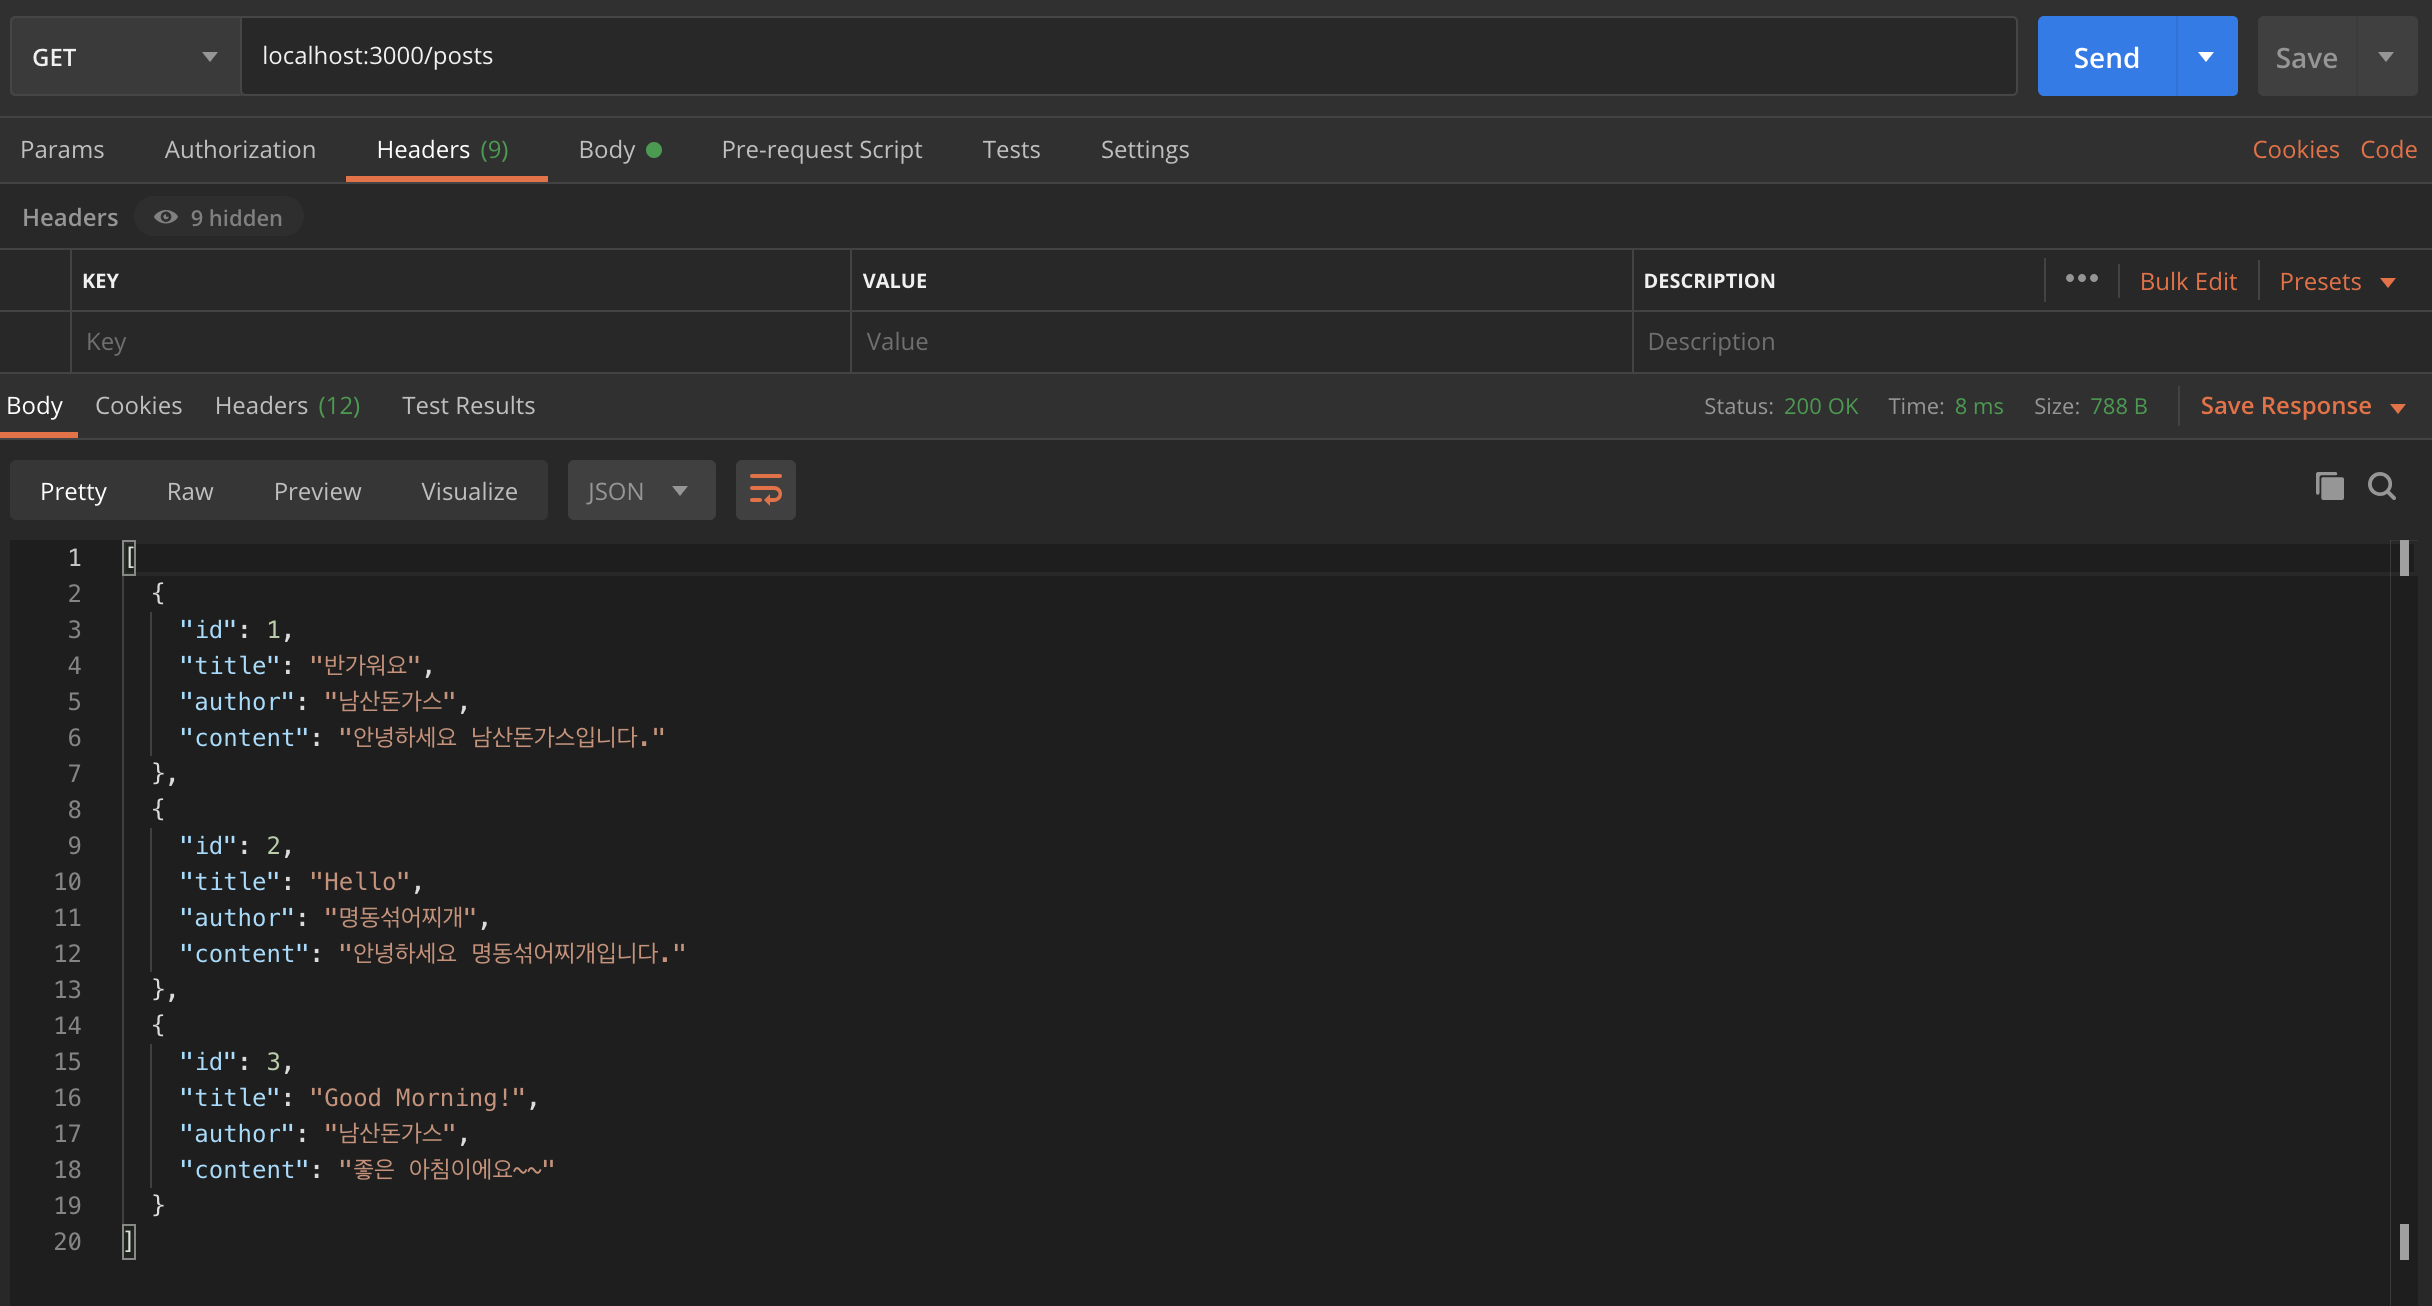The width and height of the screenshot is (2432, 1306).
Task: Switch to the Visualize view
Action: (469, 491)
